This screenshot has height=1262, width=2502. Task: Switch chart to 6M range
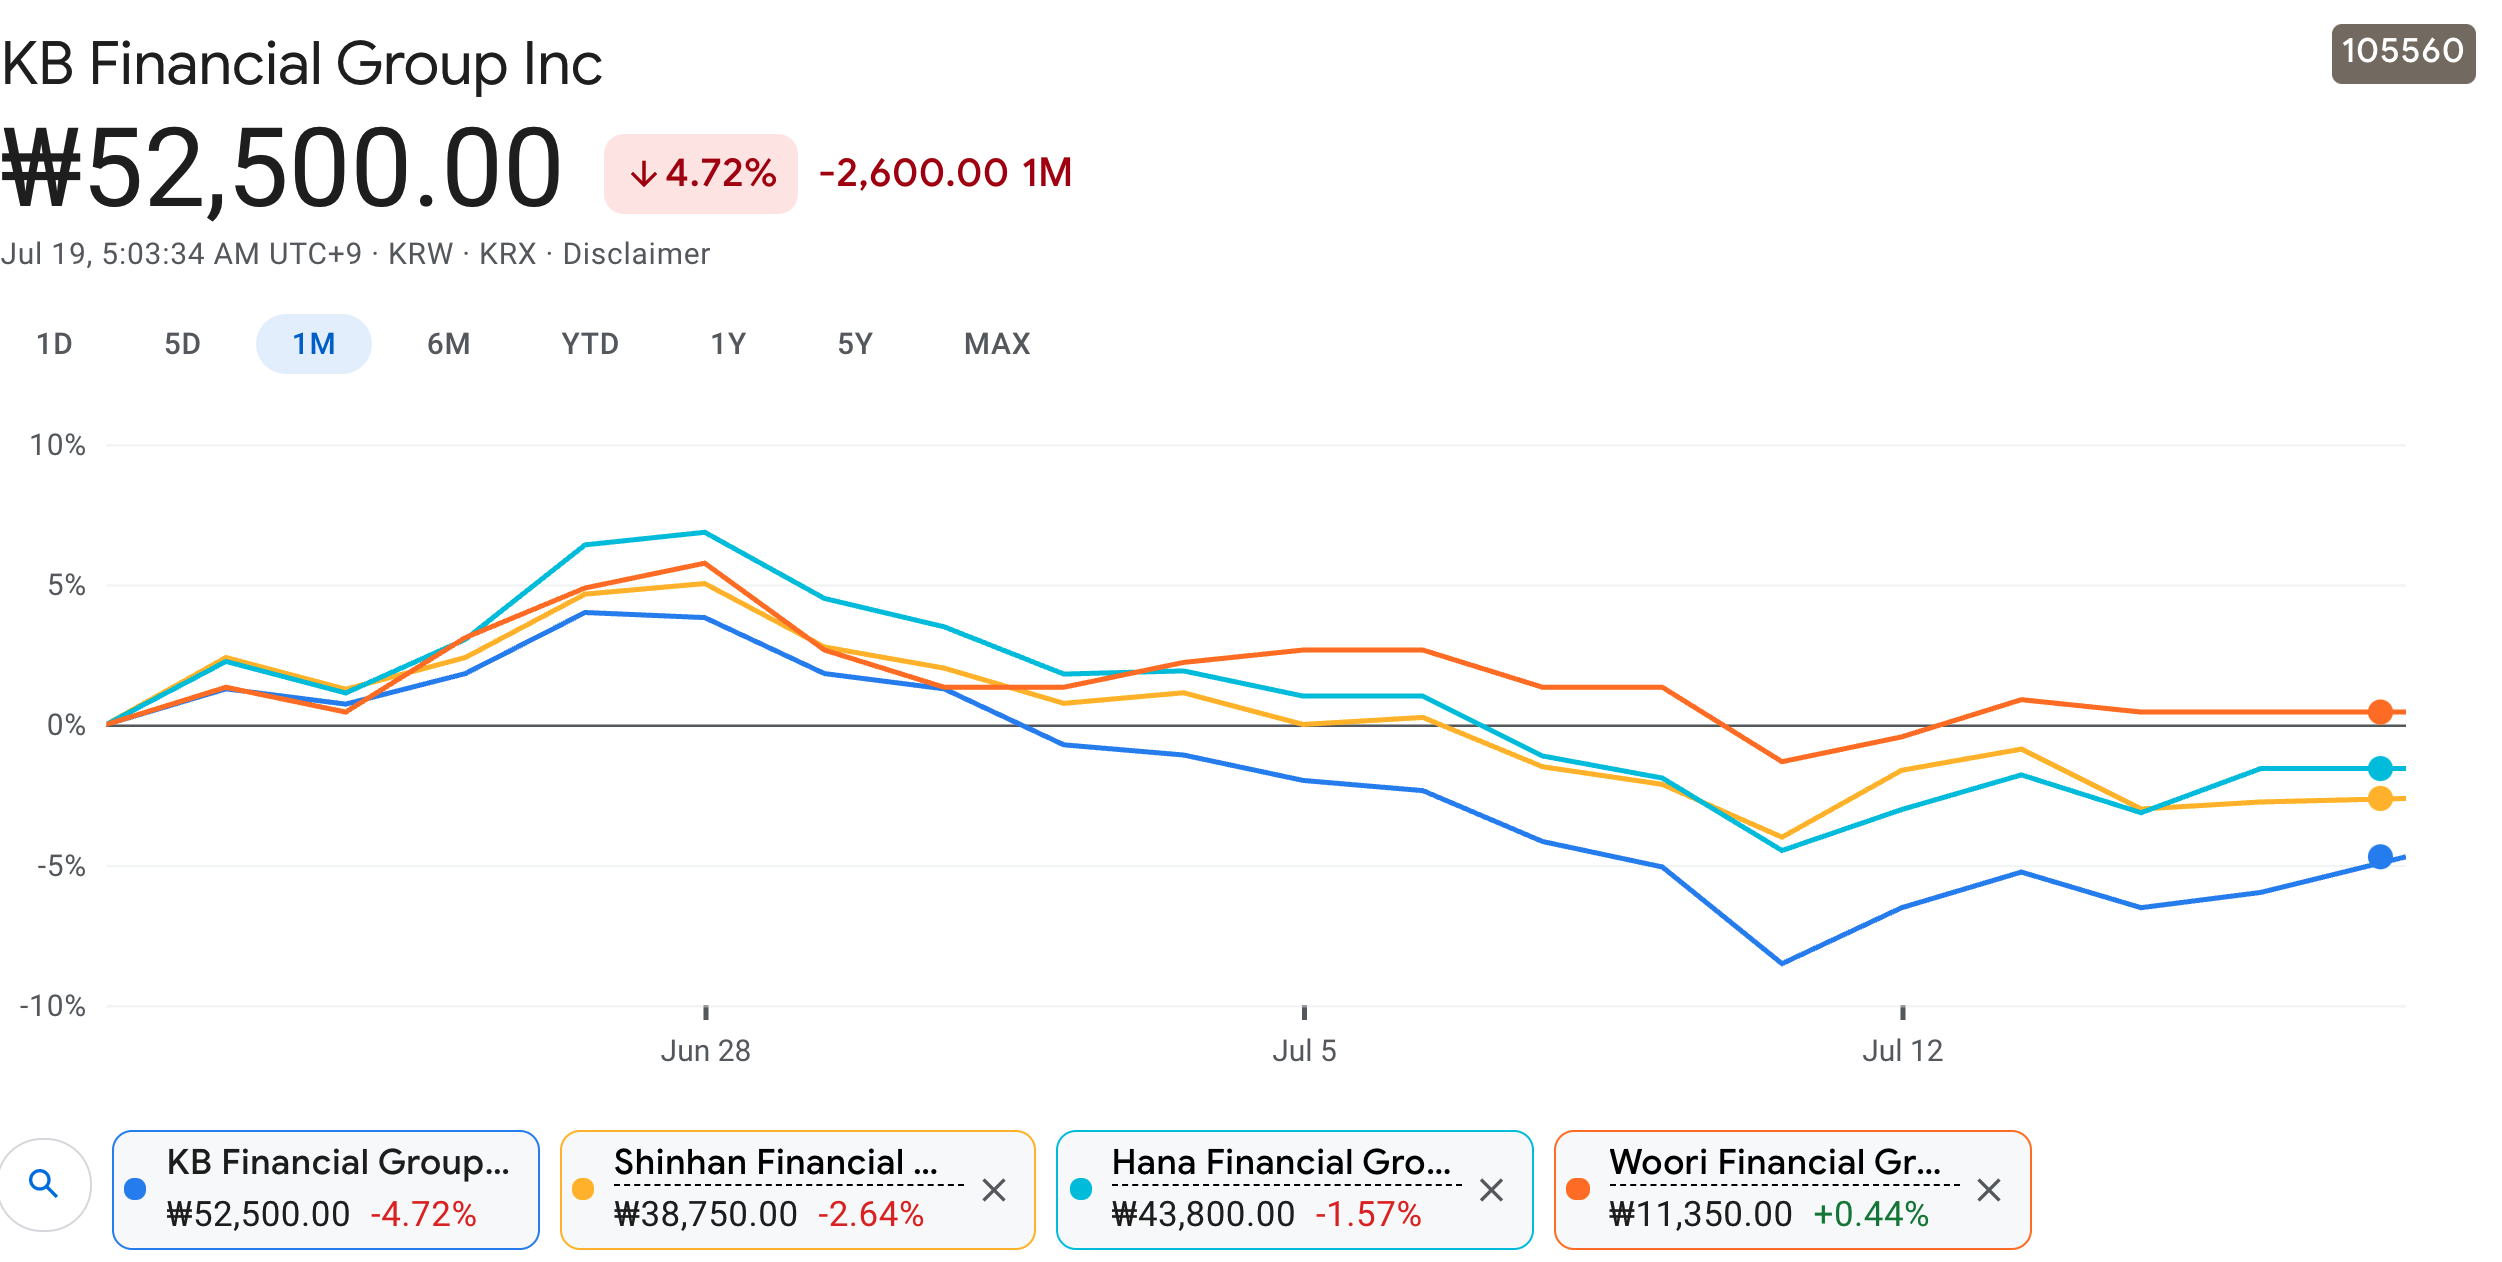click(x=449, y=344)
